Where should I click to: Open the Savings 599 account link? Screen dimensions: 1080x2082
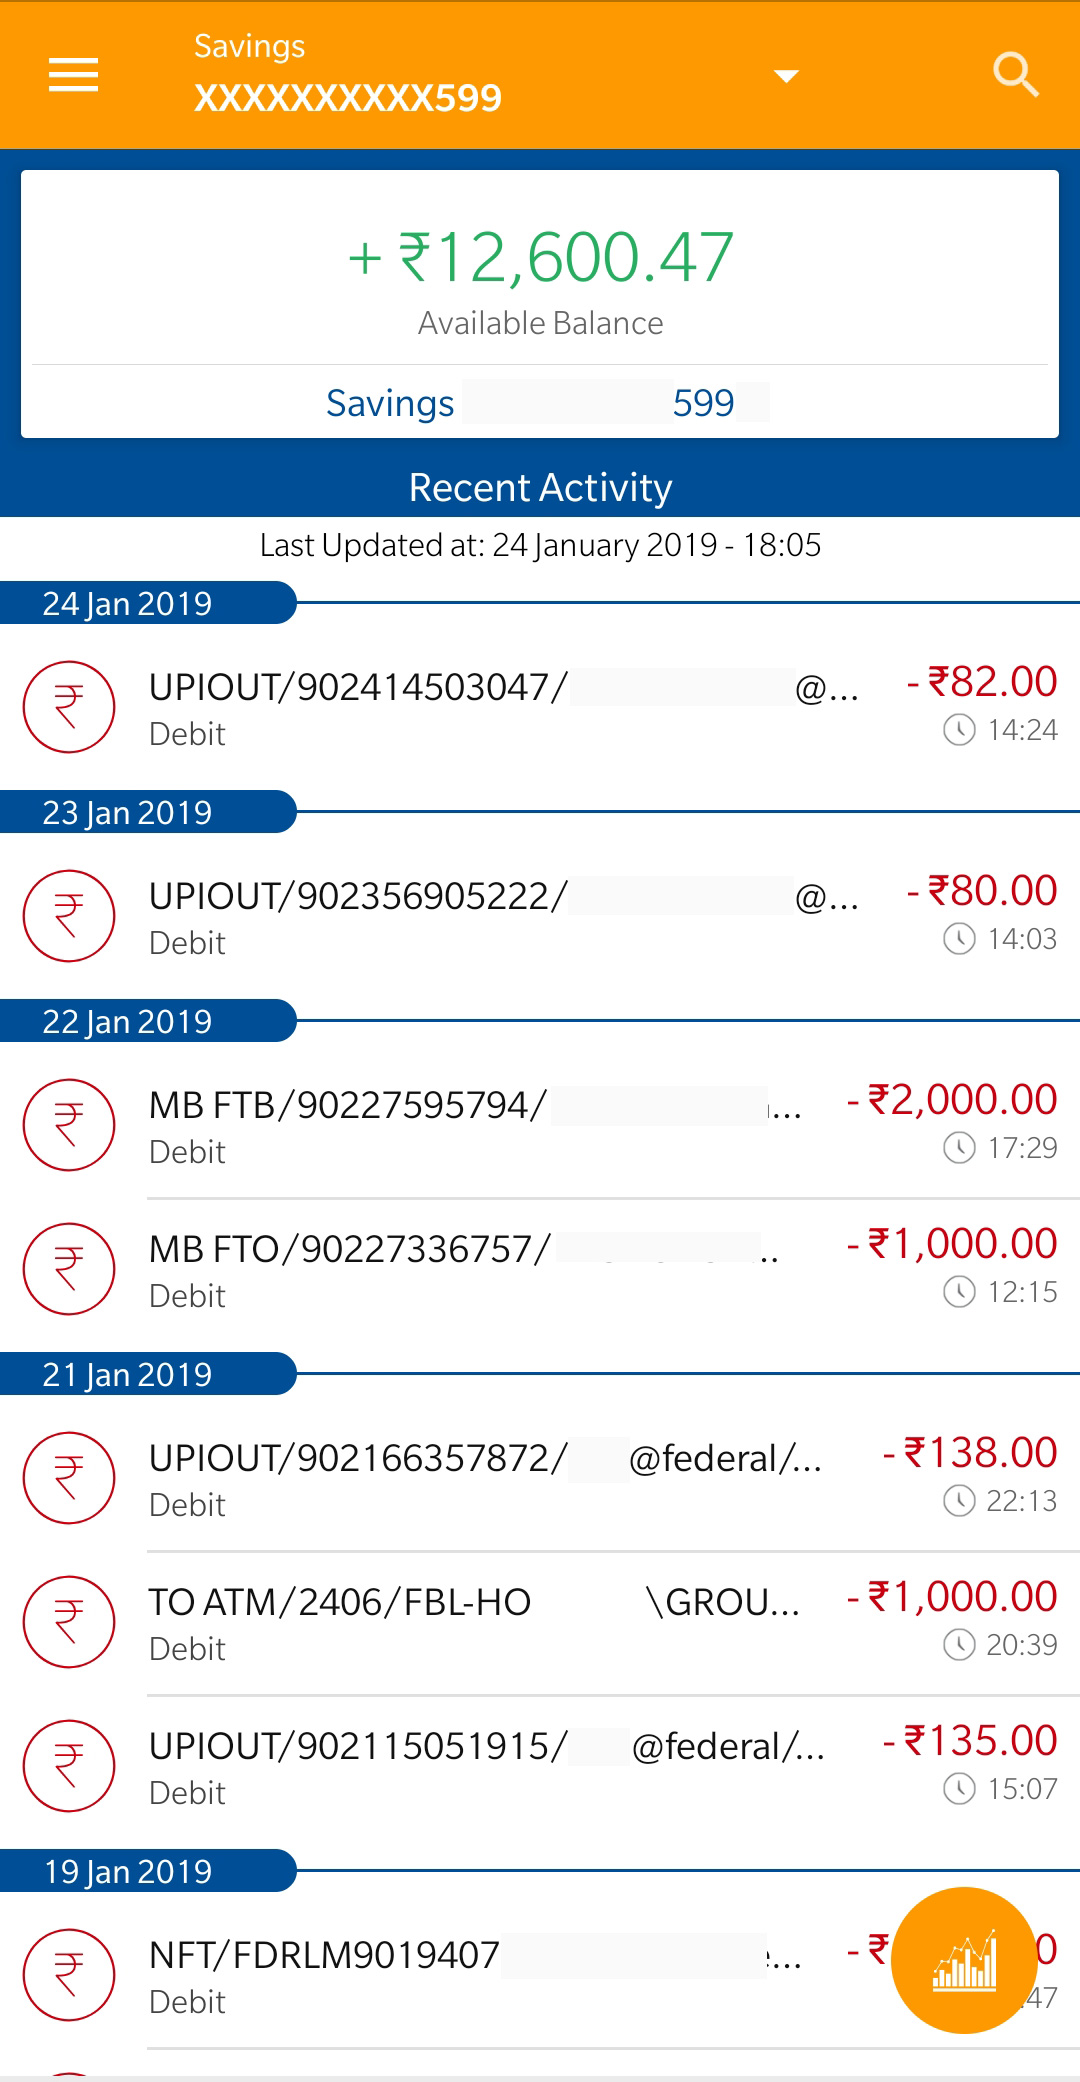tap(540, 403)
